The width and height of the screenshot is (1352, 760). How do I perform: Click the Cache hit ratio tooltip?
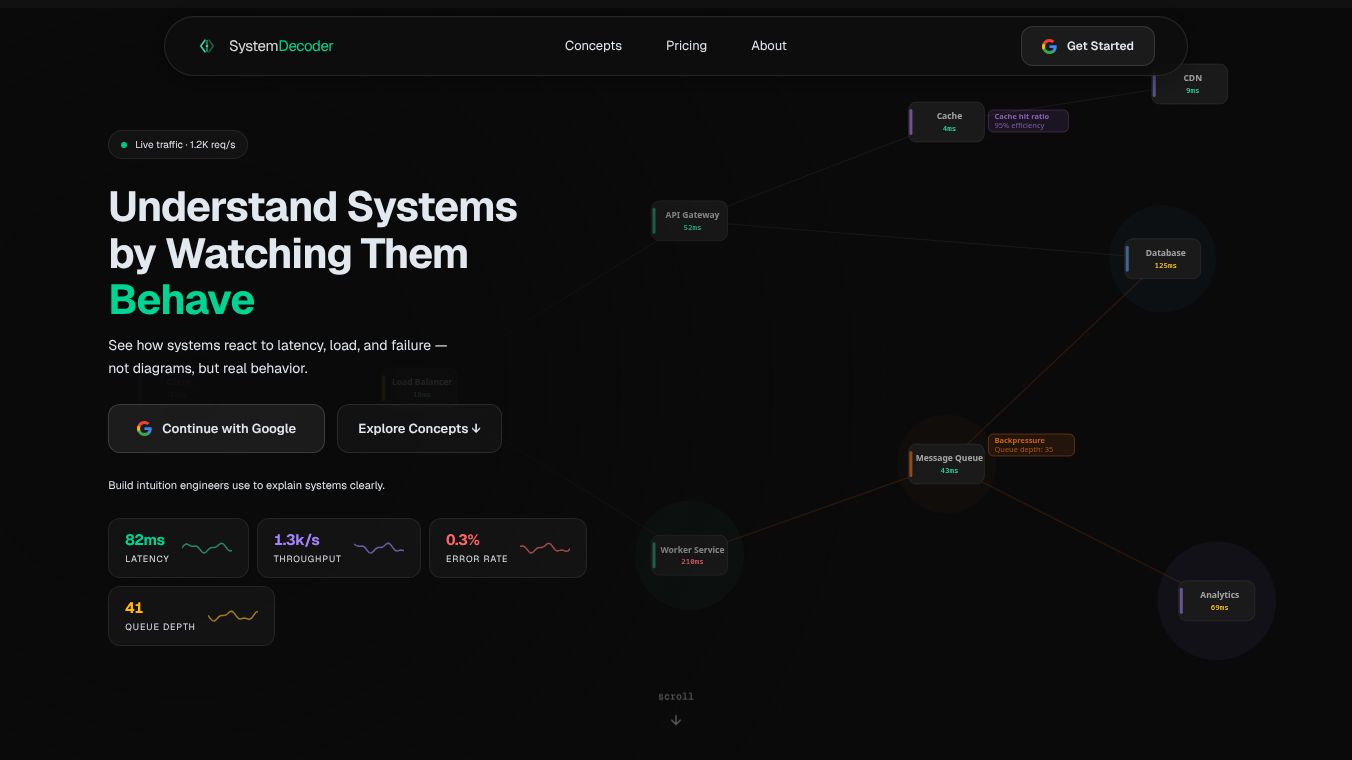1028,121
